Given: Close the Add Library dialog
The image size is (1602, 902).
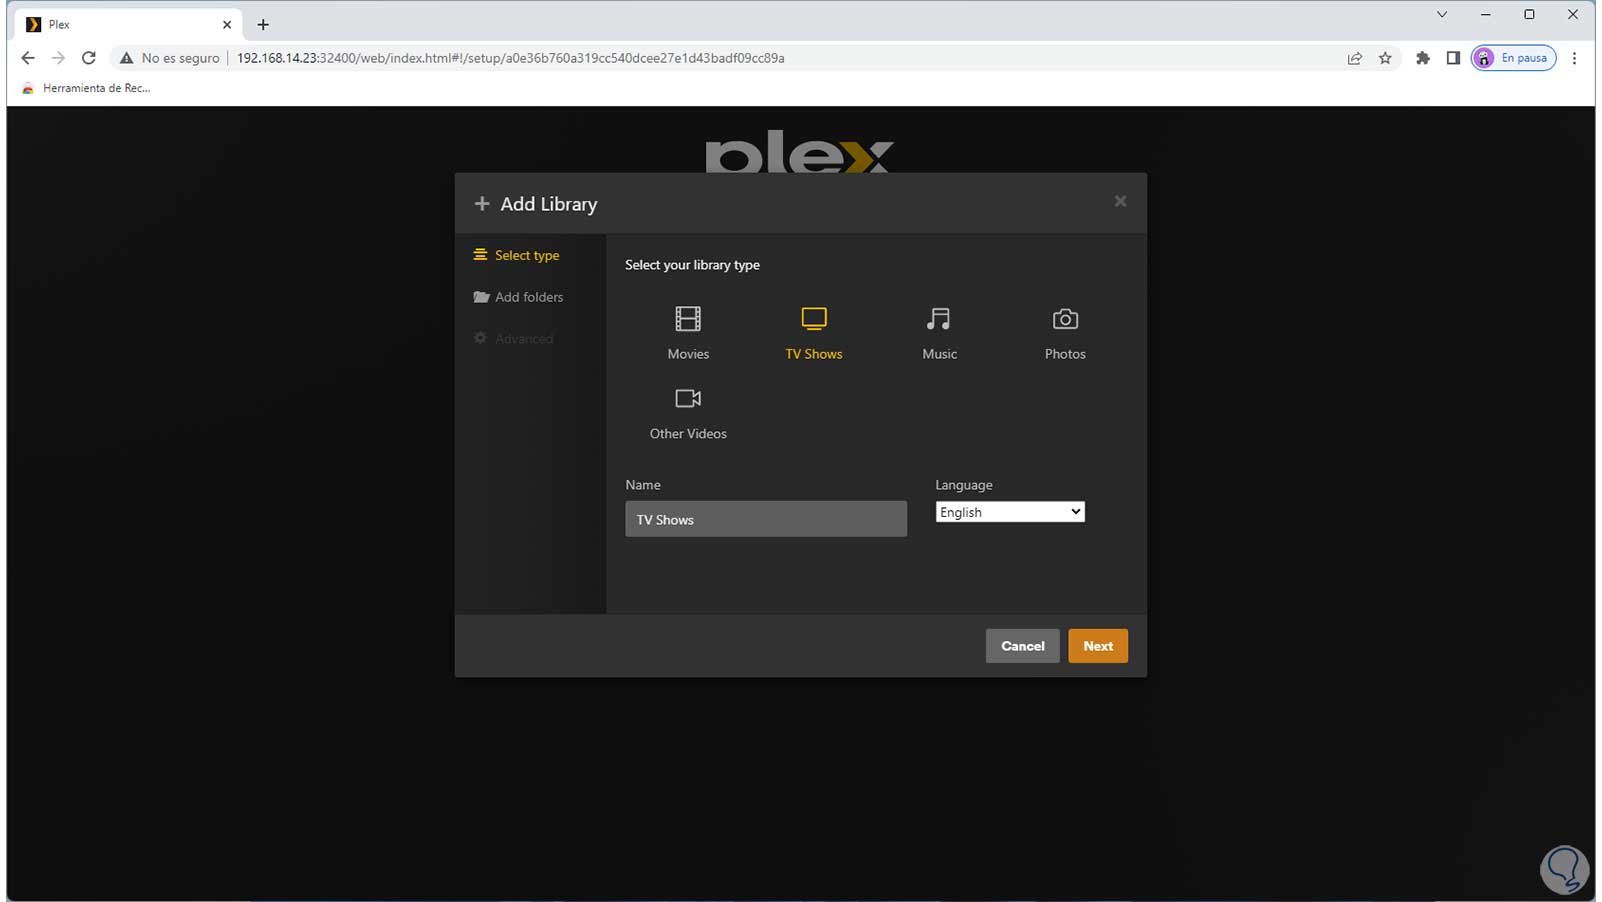Looking at the screenshot, I should 1120,201.
